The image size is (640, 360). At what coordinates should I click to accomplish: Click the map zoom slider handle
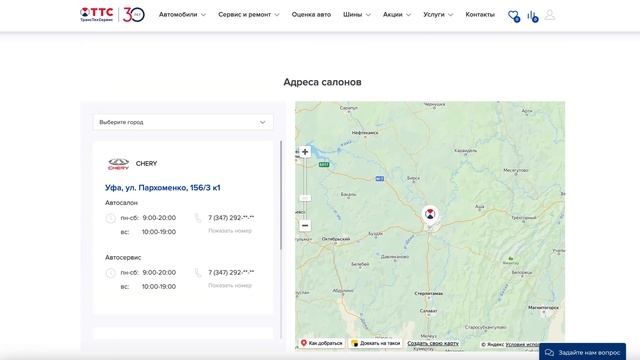point(305,198)
